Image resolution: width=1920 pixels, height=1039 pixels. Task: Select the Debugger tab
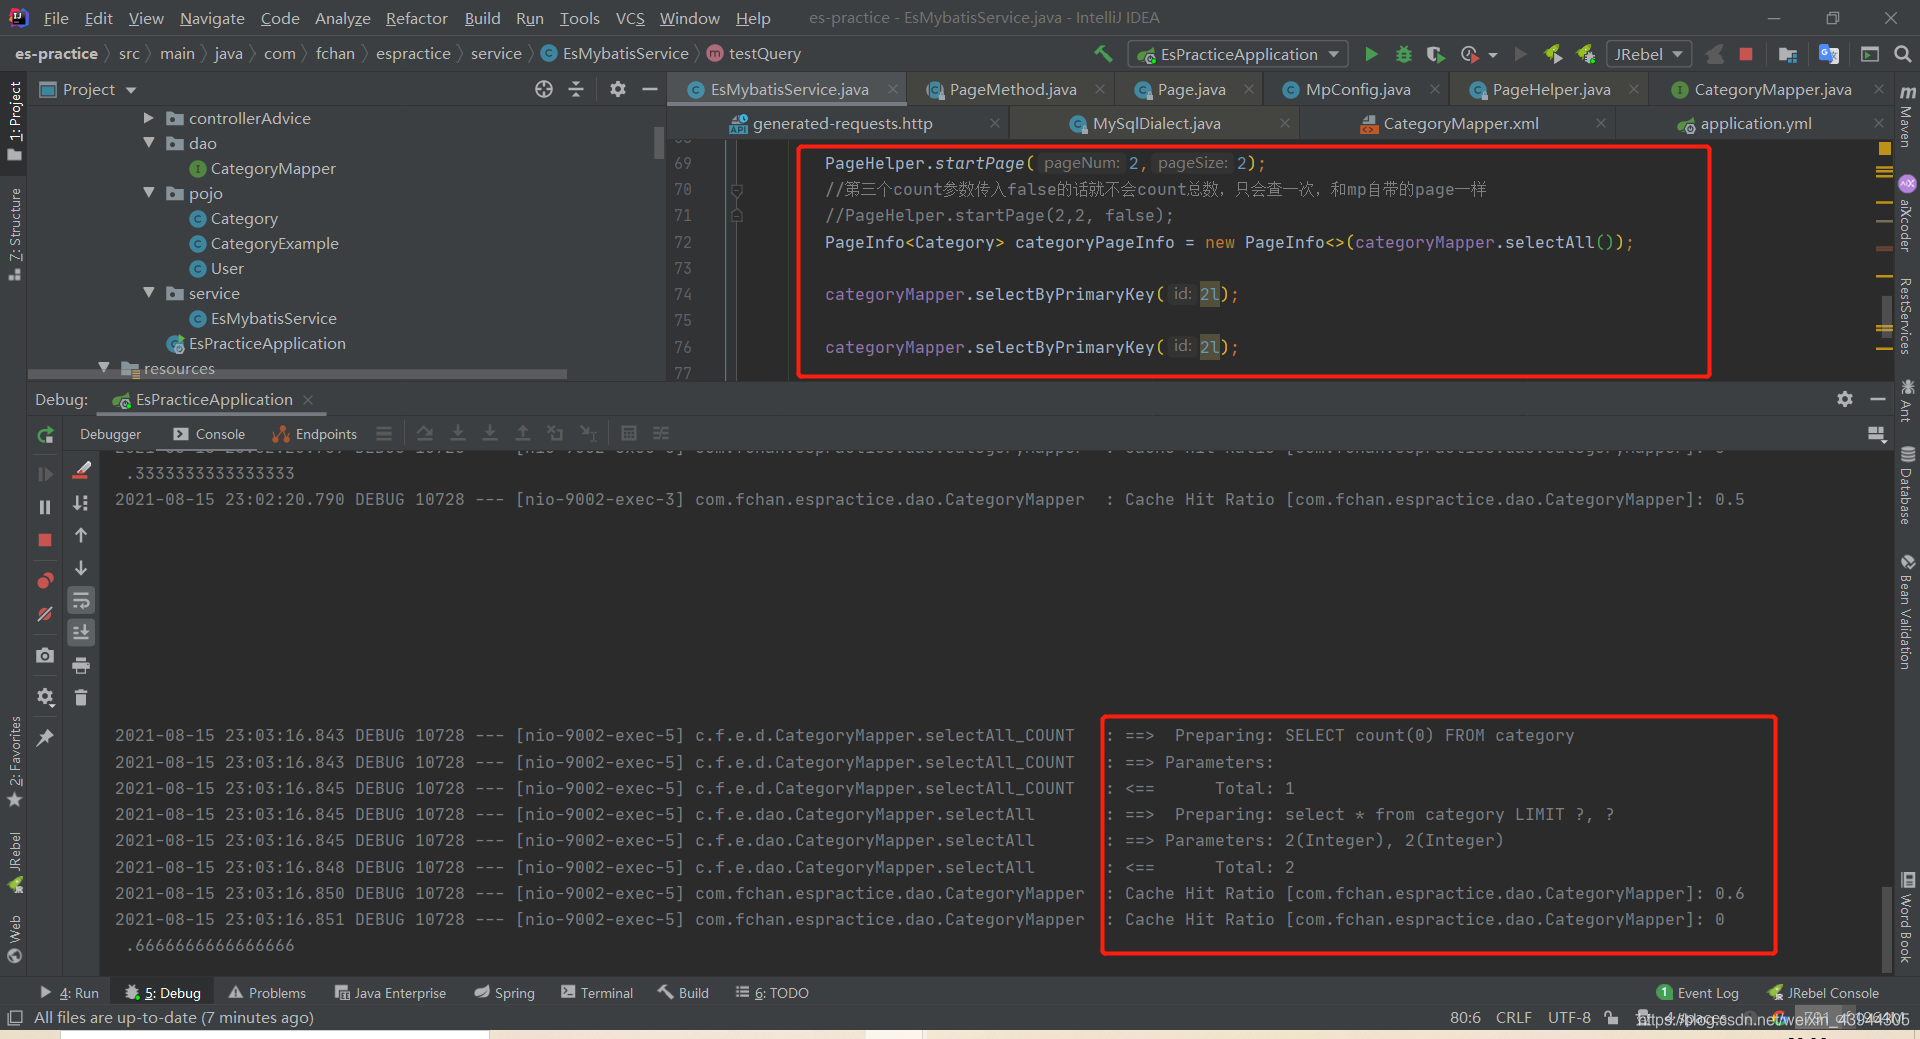coord(110,434)
